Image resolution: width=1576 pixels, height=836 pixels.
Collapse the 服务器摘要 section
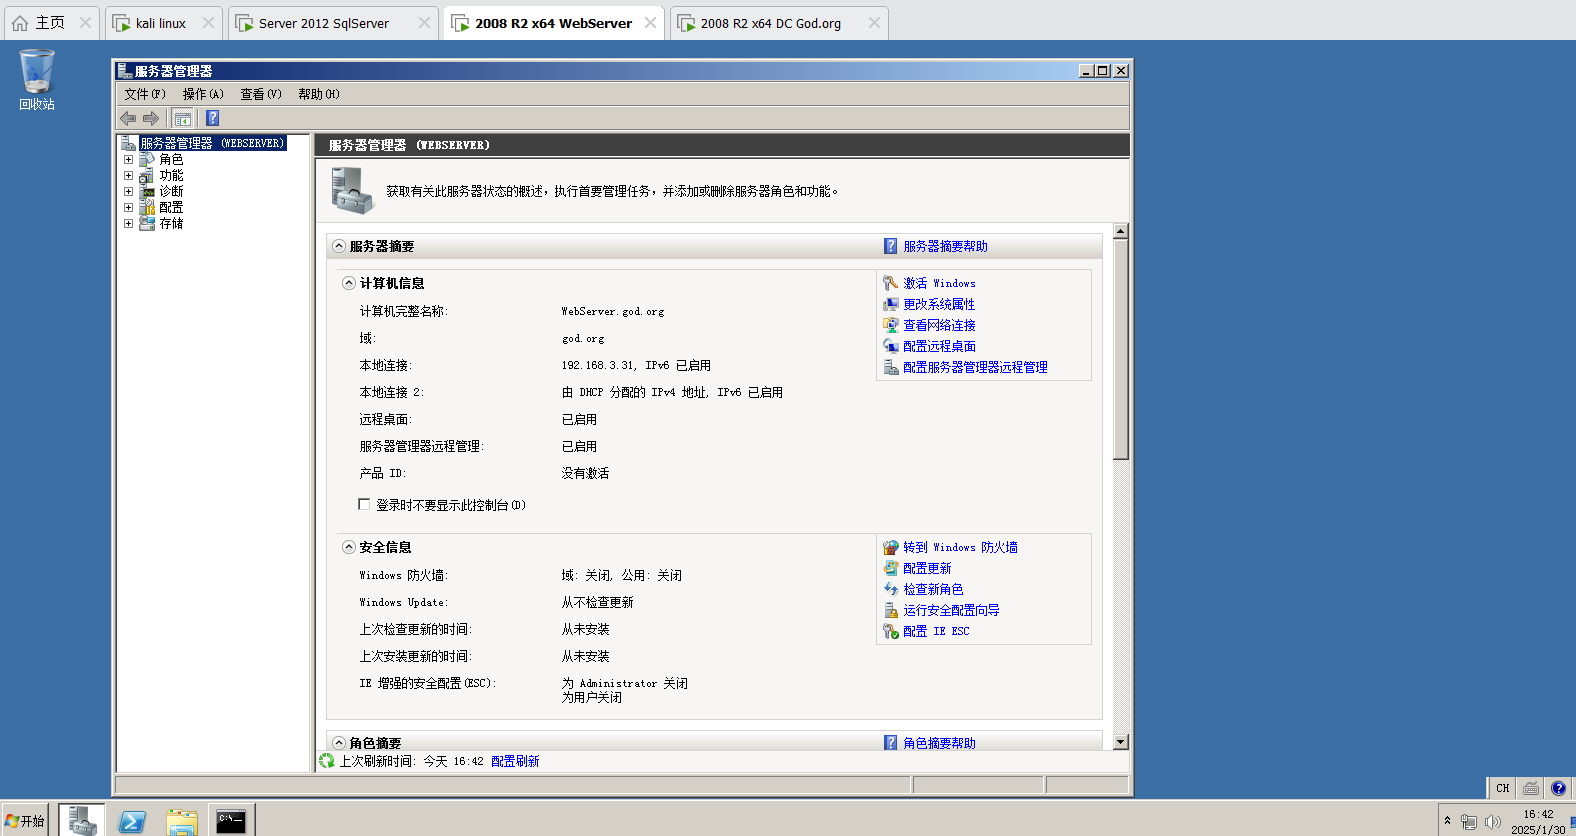[x=339, y=246]
